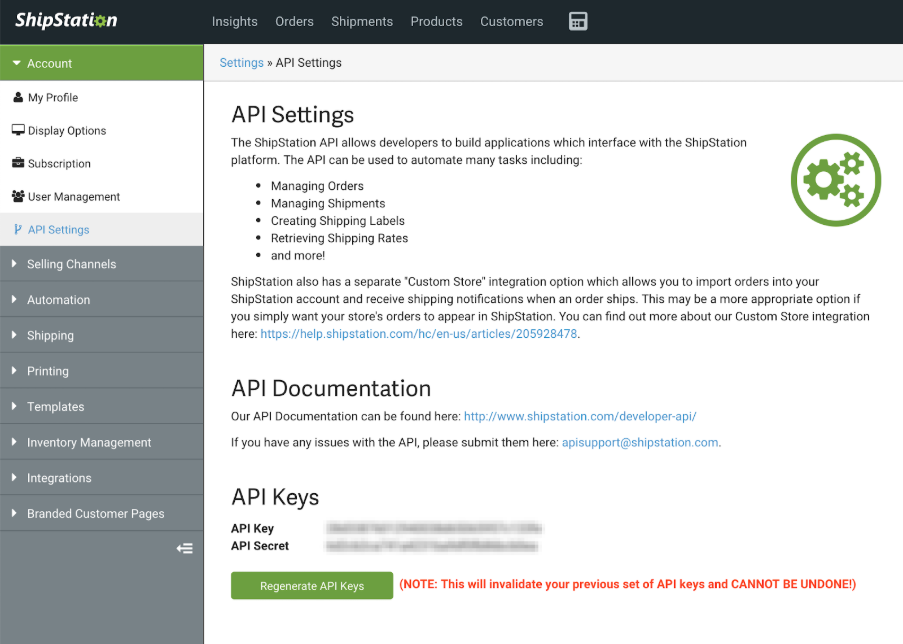Collapse sidebar using the arrow icon
The height and width of the screenshot is (644, 903).
pyautogui.click(x=184, y=548)
